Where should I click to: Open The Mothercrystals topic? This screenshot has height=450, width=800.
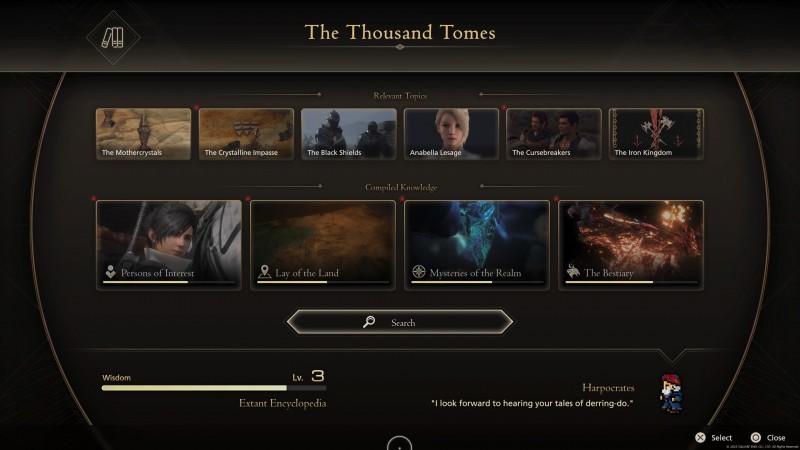pyautogui.click(x=143, y=134)
